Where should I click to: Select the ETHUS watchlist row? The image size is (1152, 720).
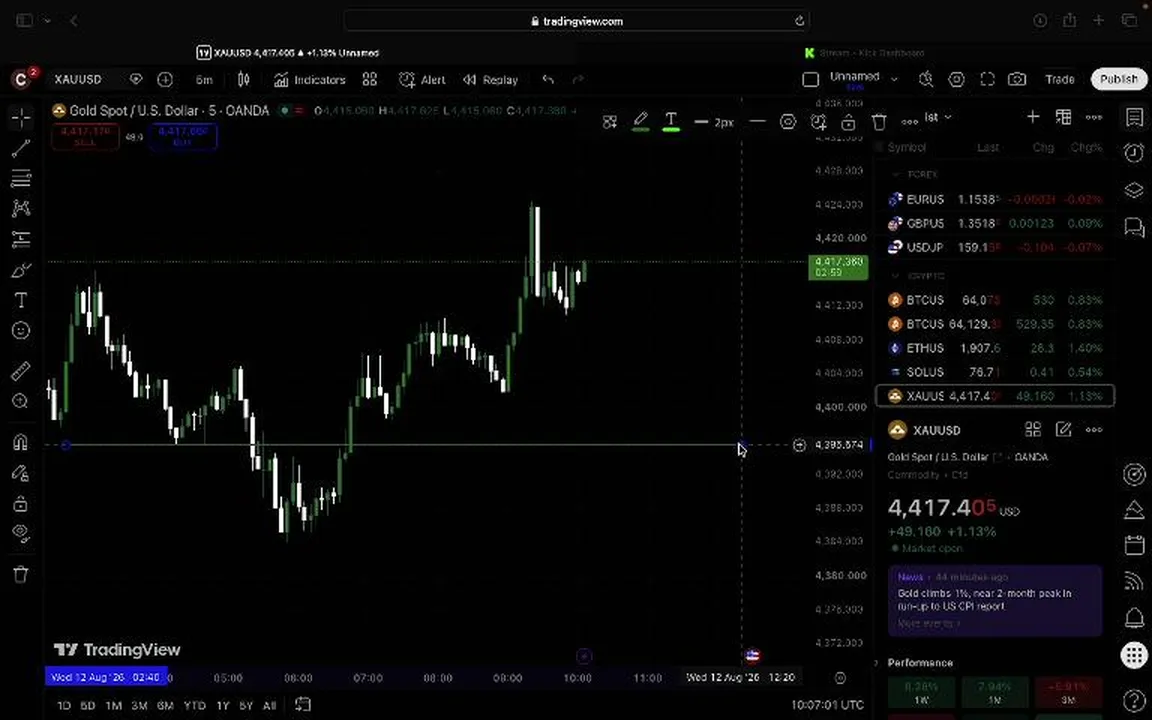[x=995, y=348]
